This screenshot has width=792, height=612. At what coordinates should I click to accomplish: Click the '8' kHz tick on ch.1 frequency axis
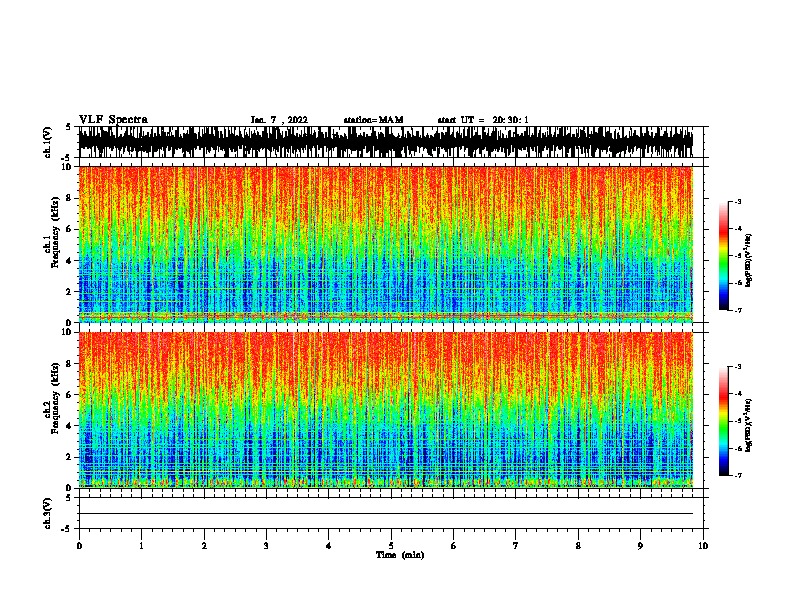tap(70, 198)
